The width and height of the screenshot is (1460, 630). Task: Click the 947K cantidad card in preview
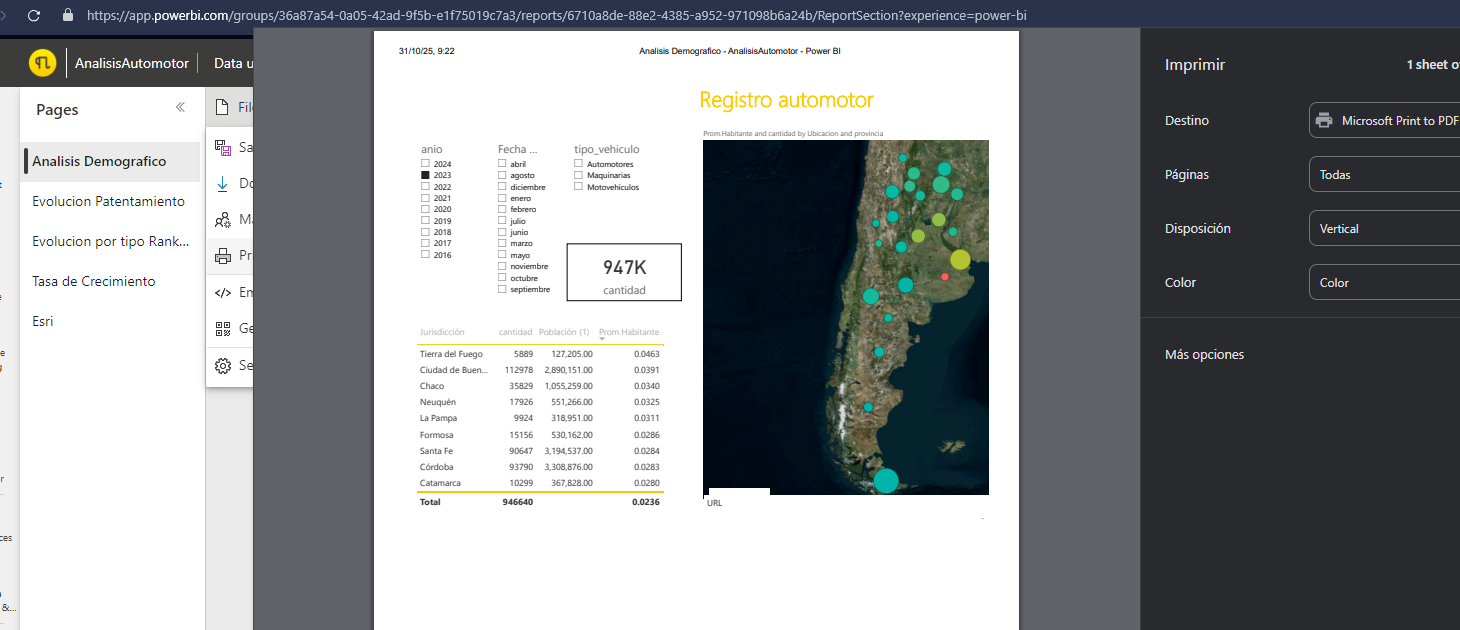tap(624, 272)
